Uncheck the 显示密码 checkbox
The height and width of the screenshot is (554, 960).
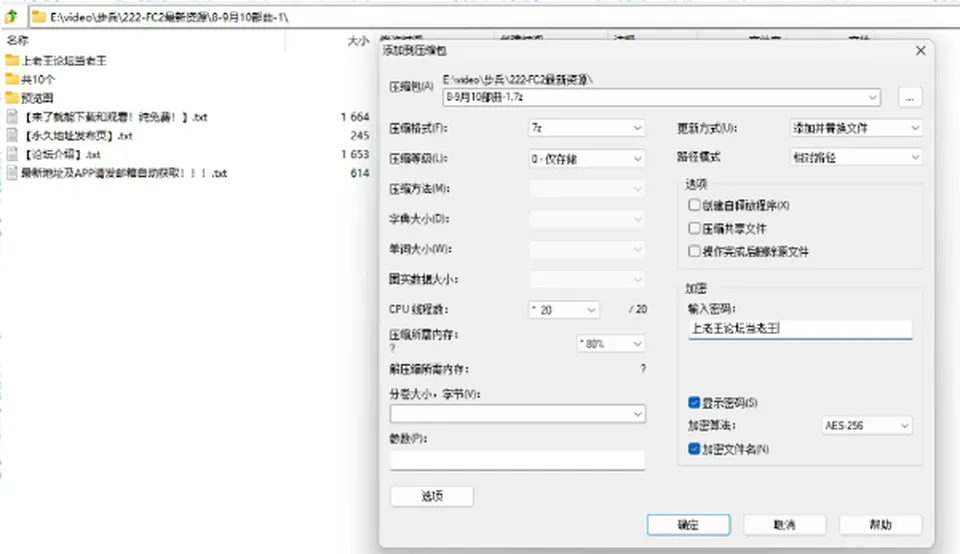tap(694, 402)
